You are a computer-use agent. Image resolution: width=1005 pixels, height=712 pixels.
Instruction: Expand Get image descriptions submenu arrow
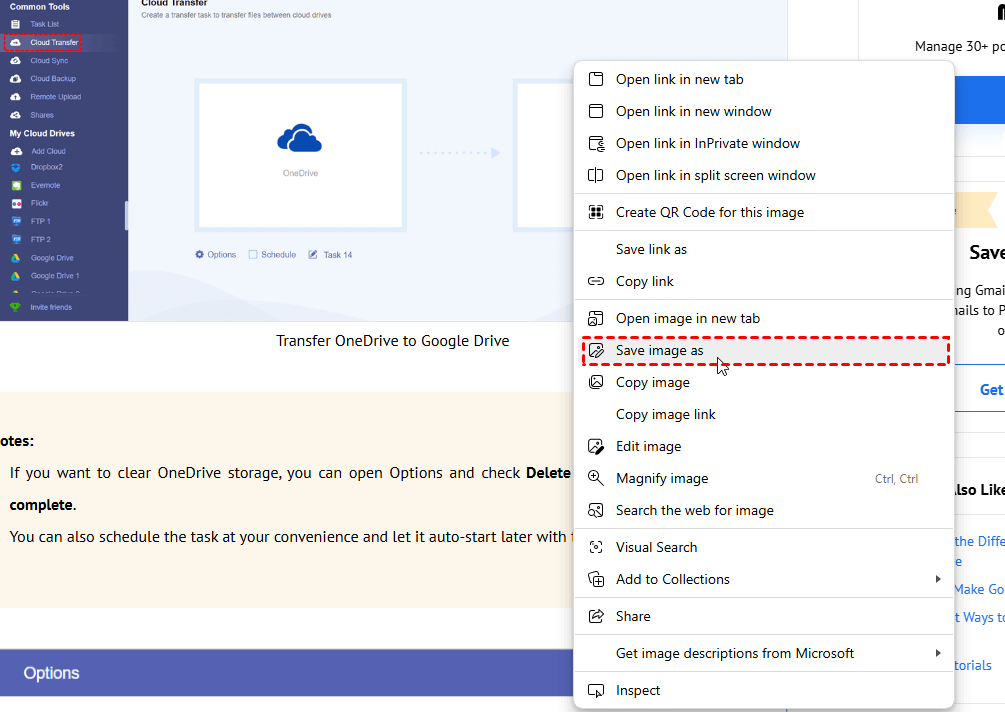point(938,653)
